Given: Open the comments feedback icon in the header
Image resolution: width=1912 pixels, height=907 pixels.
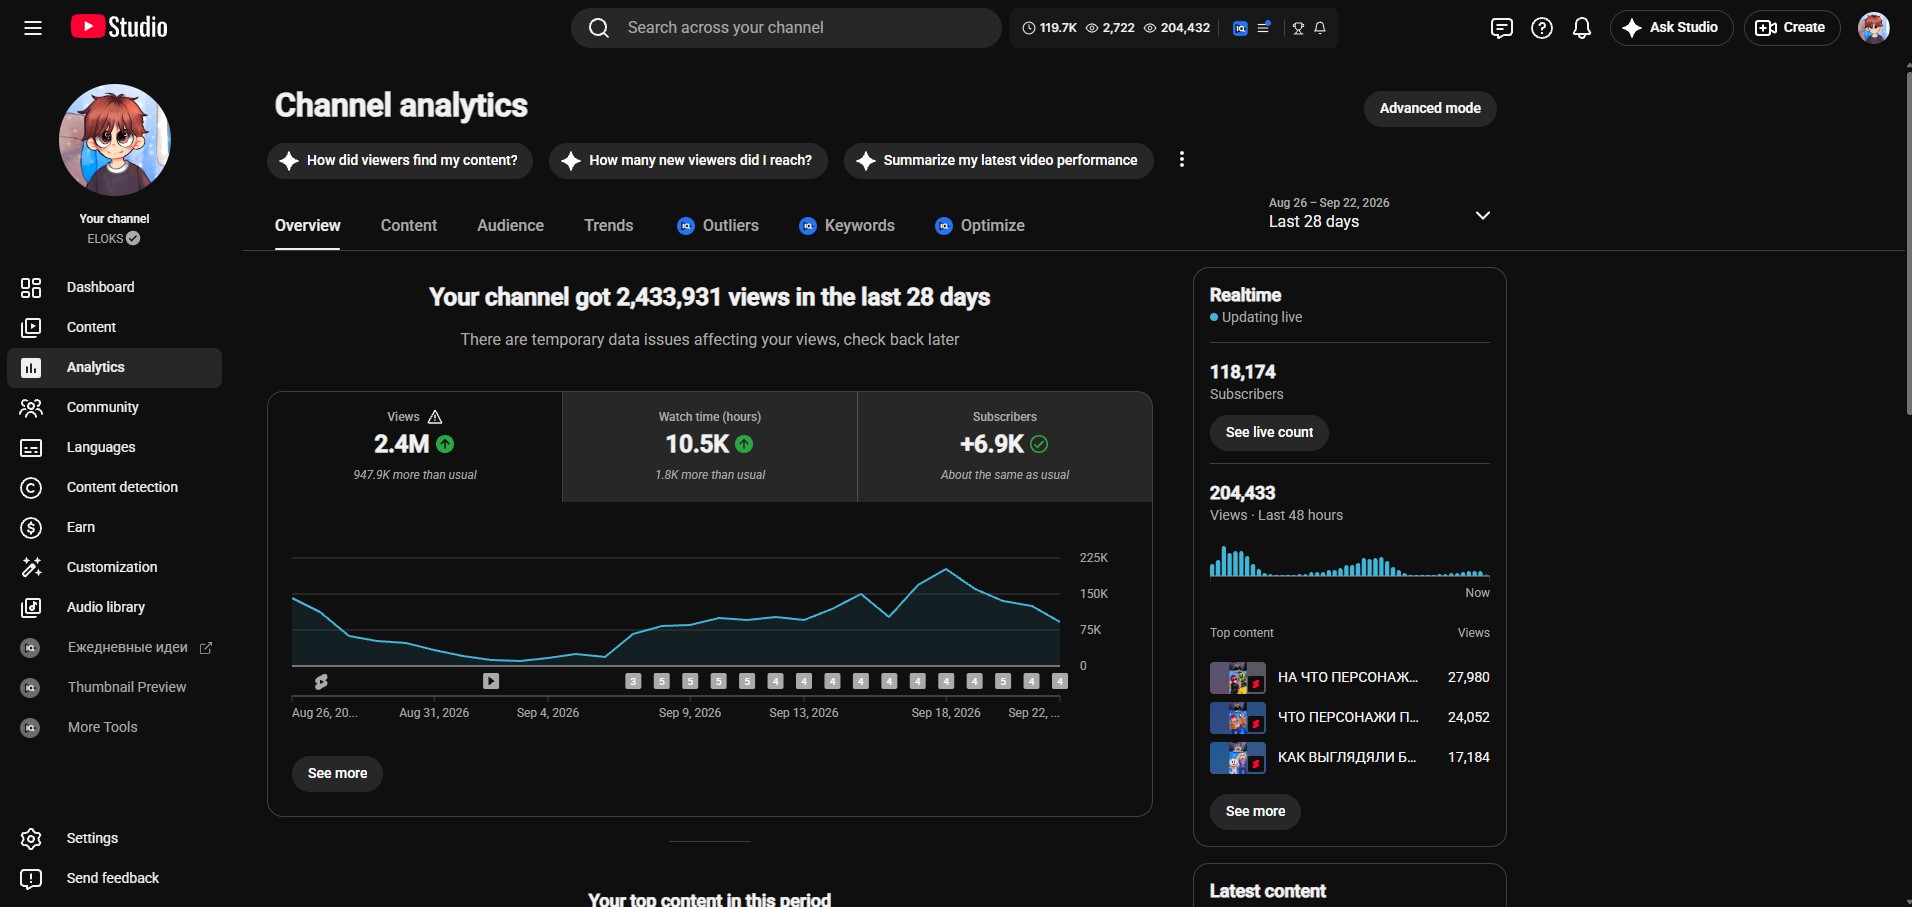Looking at the screenshot, I should click(1501, 28).
